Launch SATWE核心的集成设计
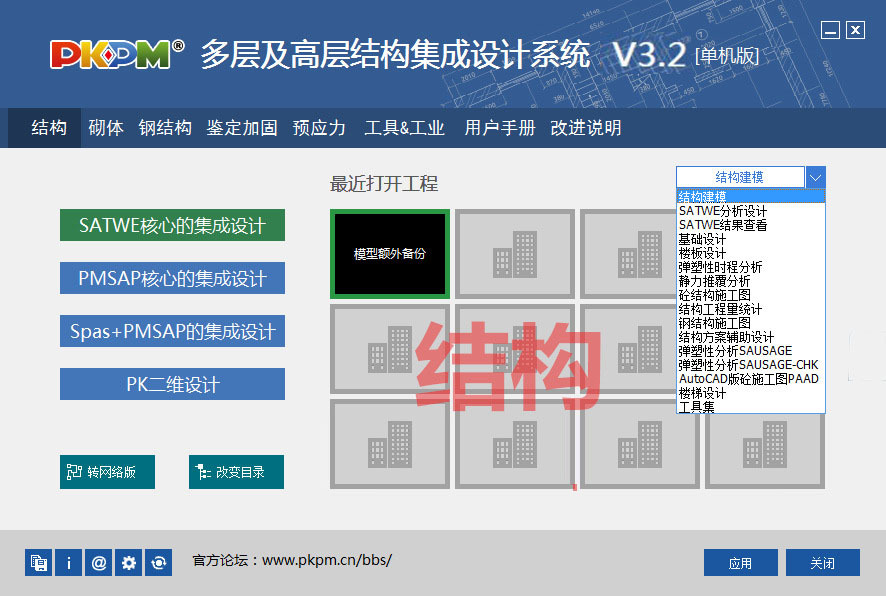The width and height of the screenshot is (886, 596). pyautogui.click(x=171, y=225)
